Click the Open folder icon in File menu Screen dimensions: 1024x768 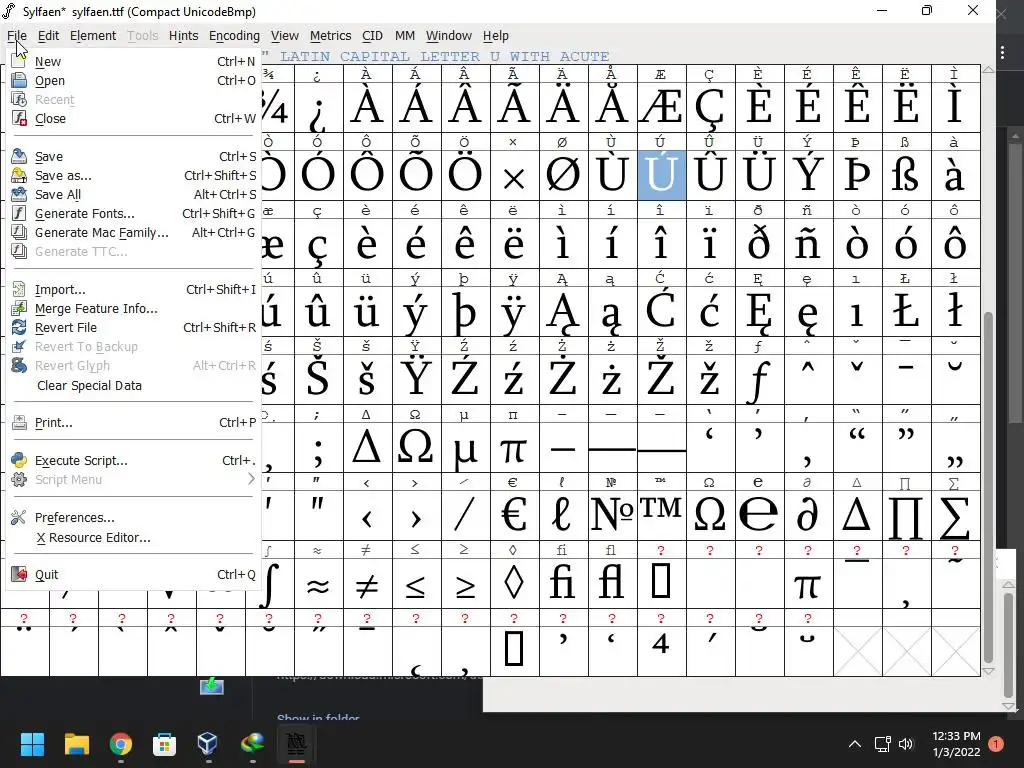coord(19,80)
